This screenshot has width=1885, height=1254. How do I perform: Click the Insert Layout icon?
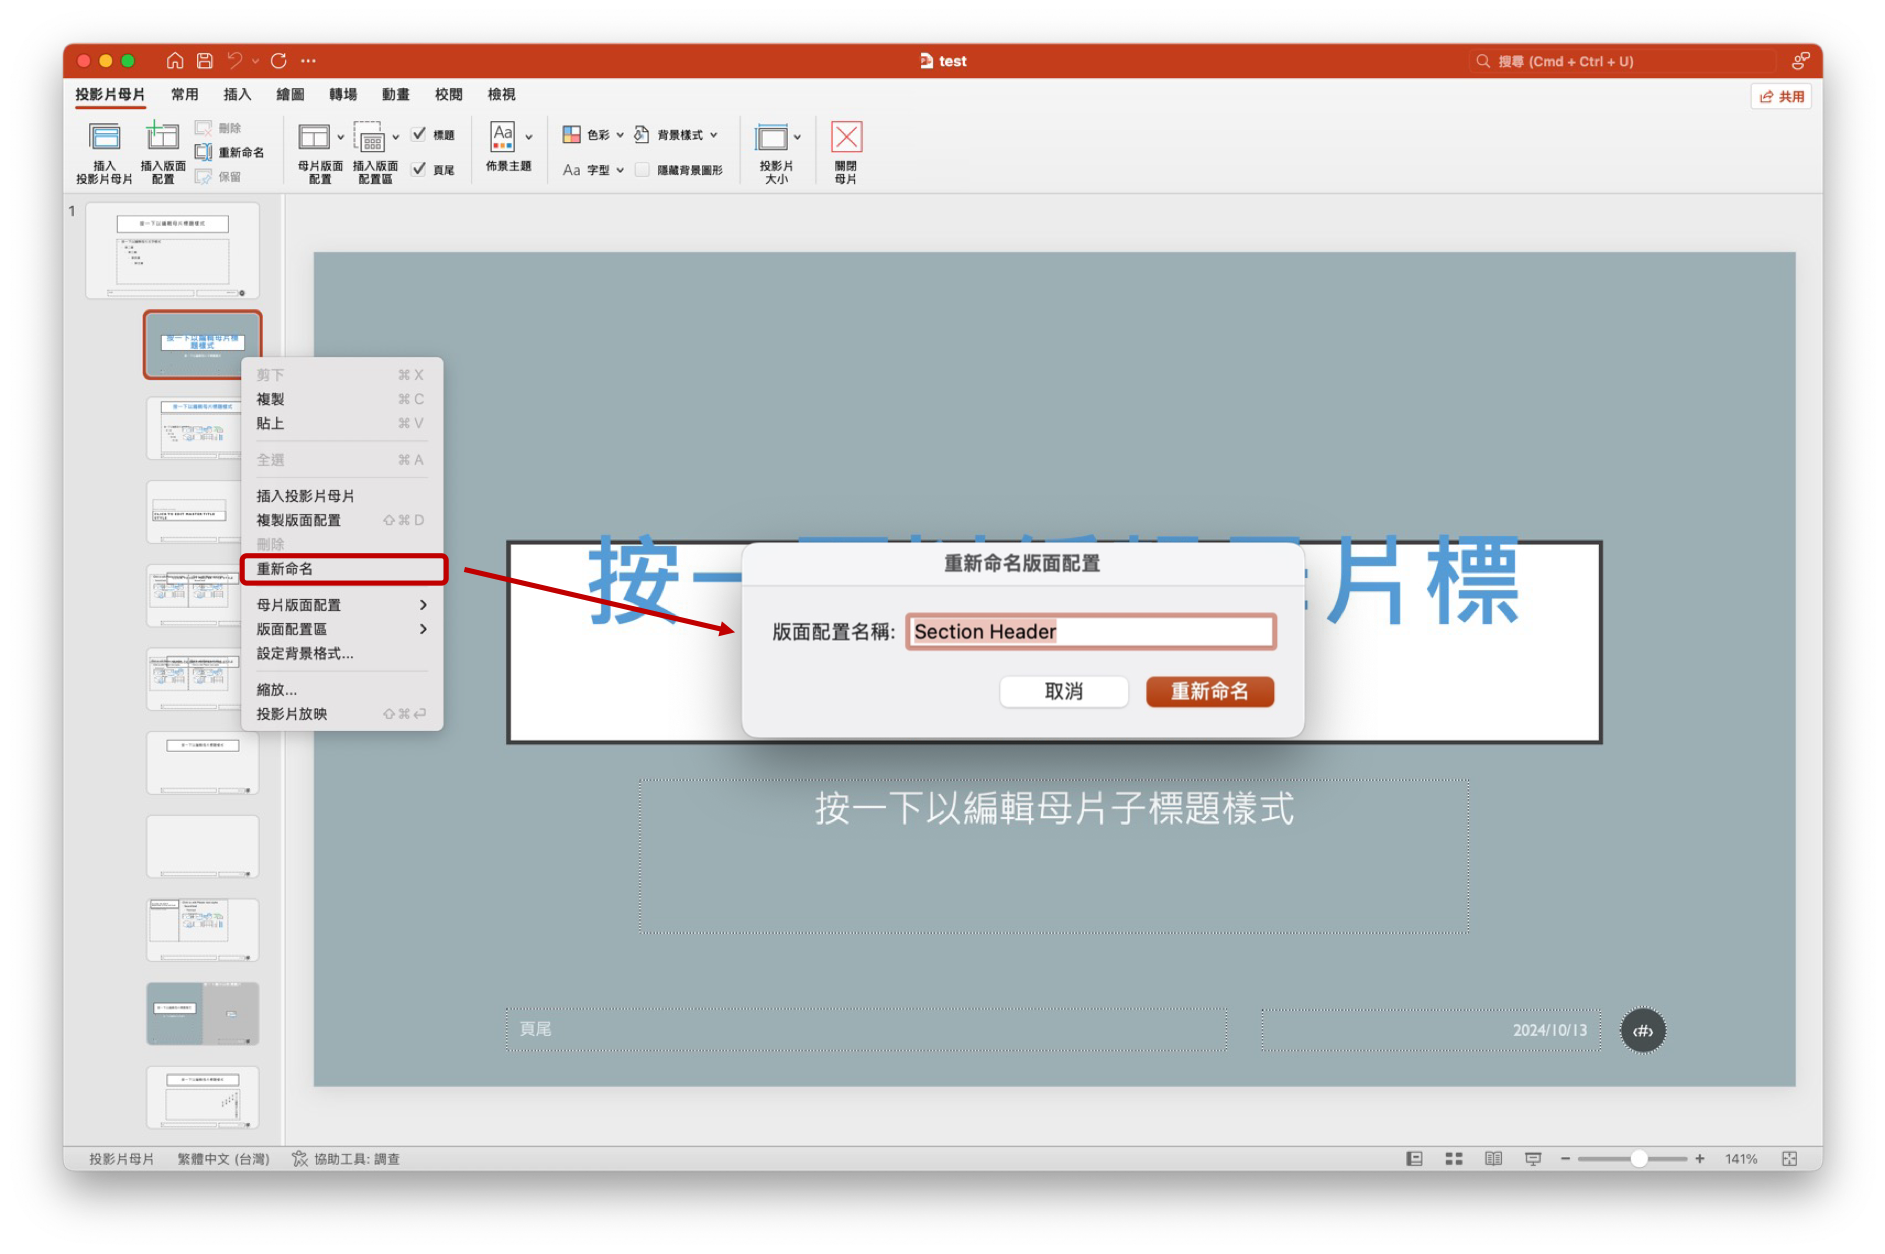pyautogui.click(x=162, y=138)
